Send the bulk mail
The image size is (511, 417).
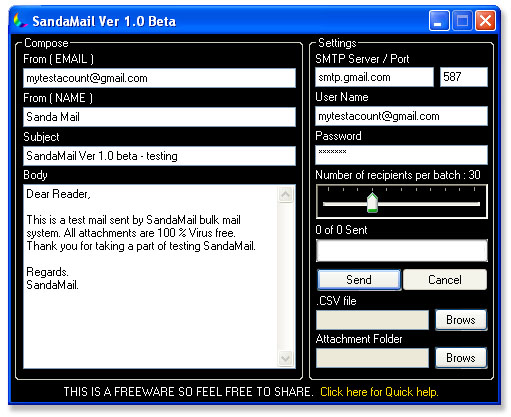coord(359,280)
